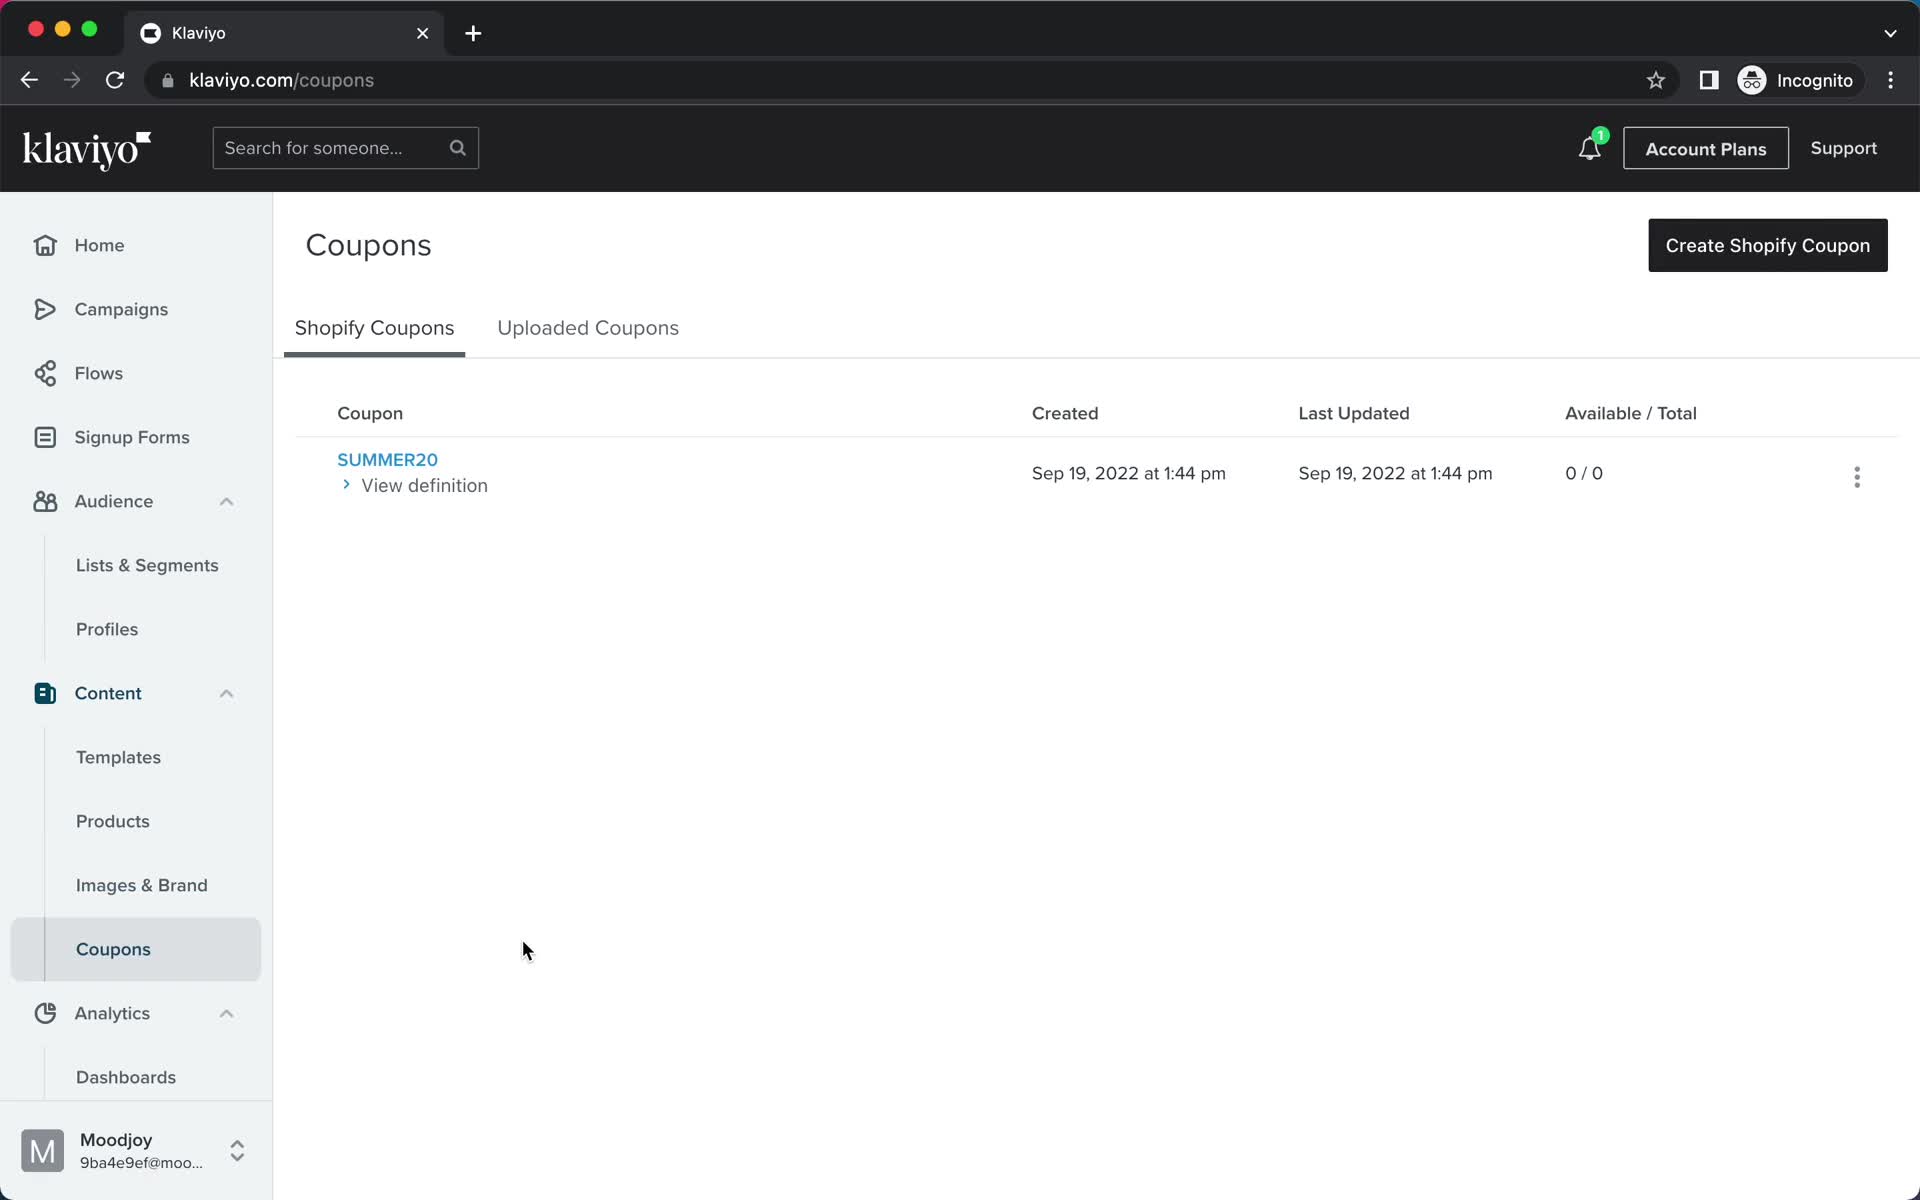1920x1200 pixels.
Task: Switch the Moodjoy account selector
Action: point(235,1149)
